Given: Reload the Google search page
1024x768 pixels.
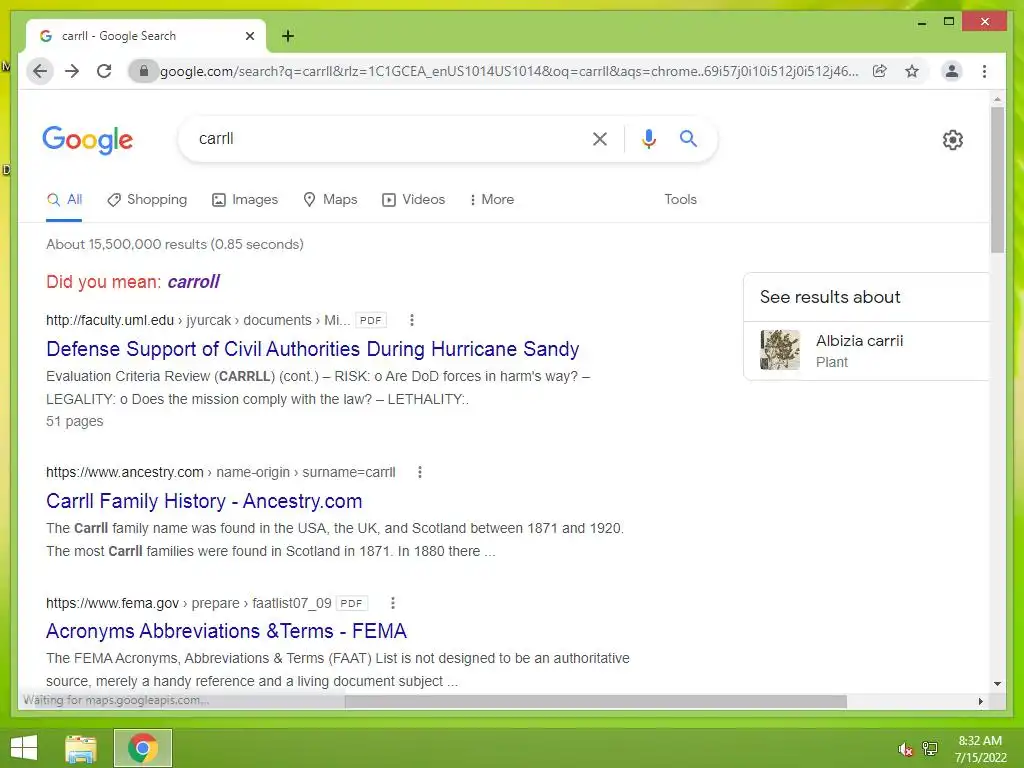Looking at the screenshot, I should pyautogui.click(x=104, y=71).
